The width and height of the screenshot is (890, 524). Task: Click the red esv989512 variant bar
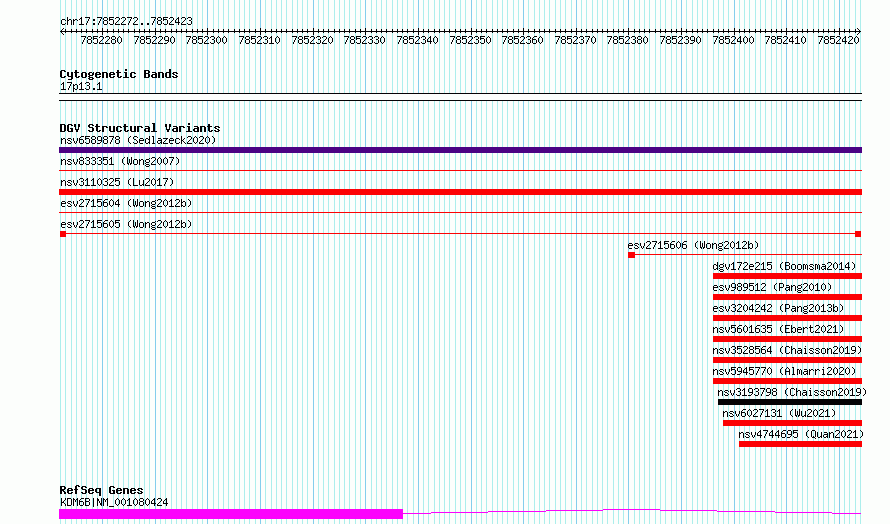(787, 297)
